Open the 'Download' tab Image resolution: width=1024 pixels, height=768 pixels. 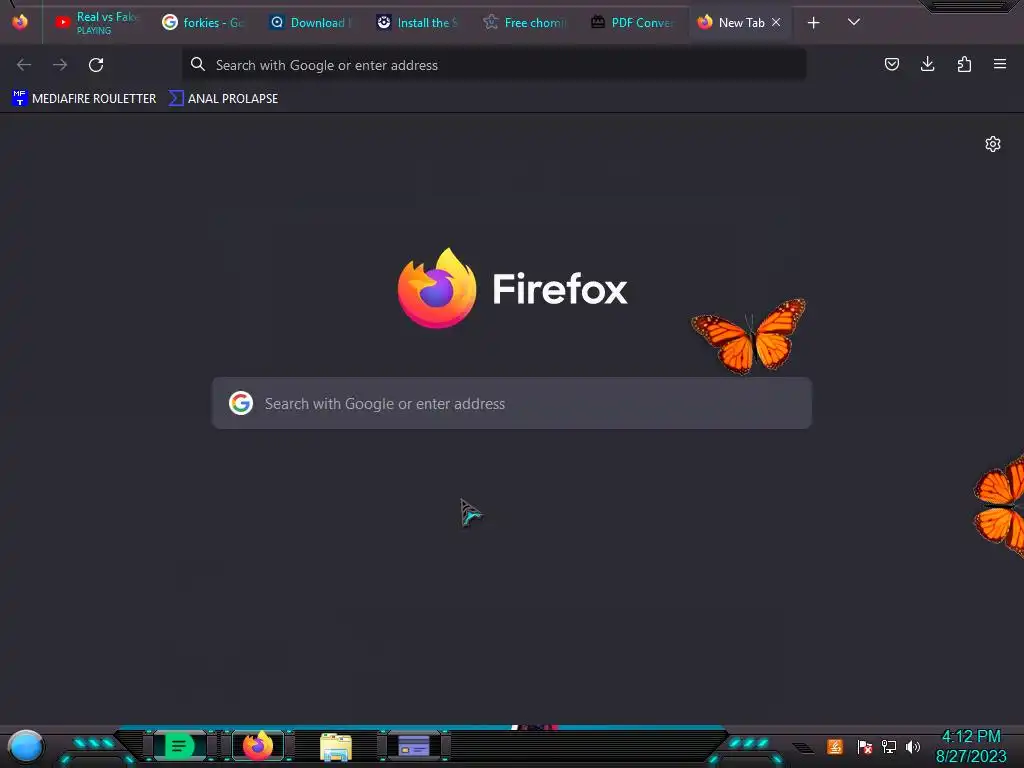tap(311, 22)
